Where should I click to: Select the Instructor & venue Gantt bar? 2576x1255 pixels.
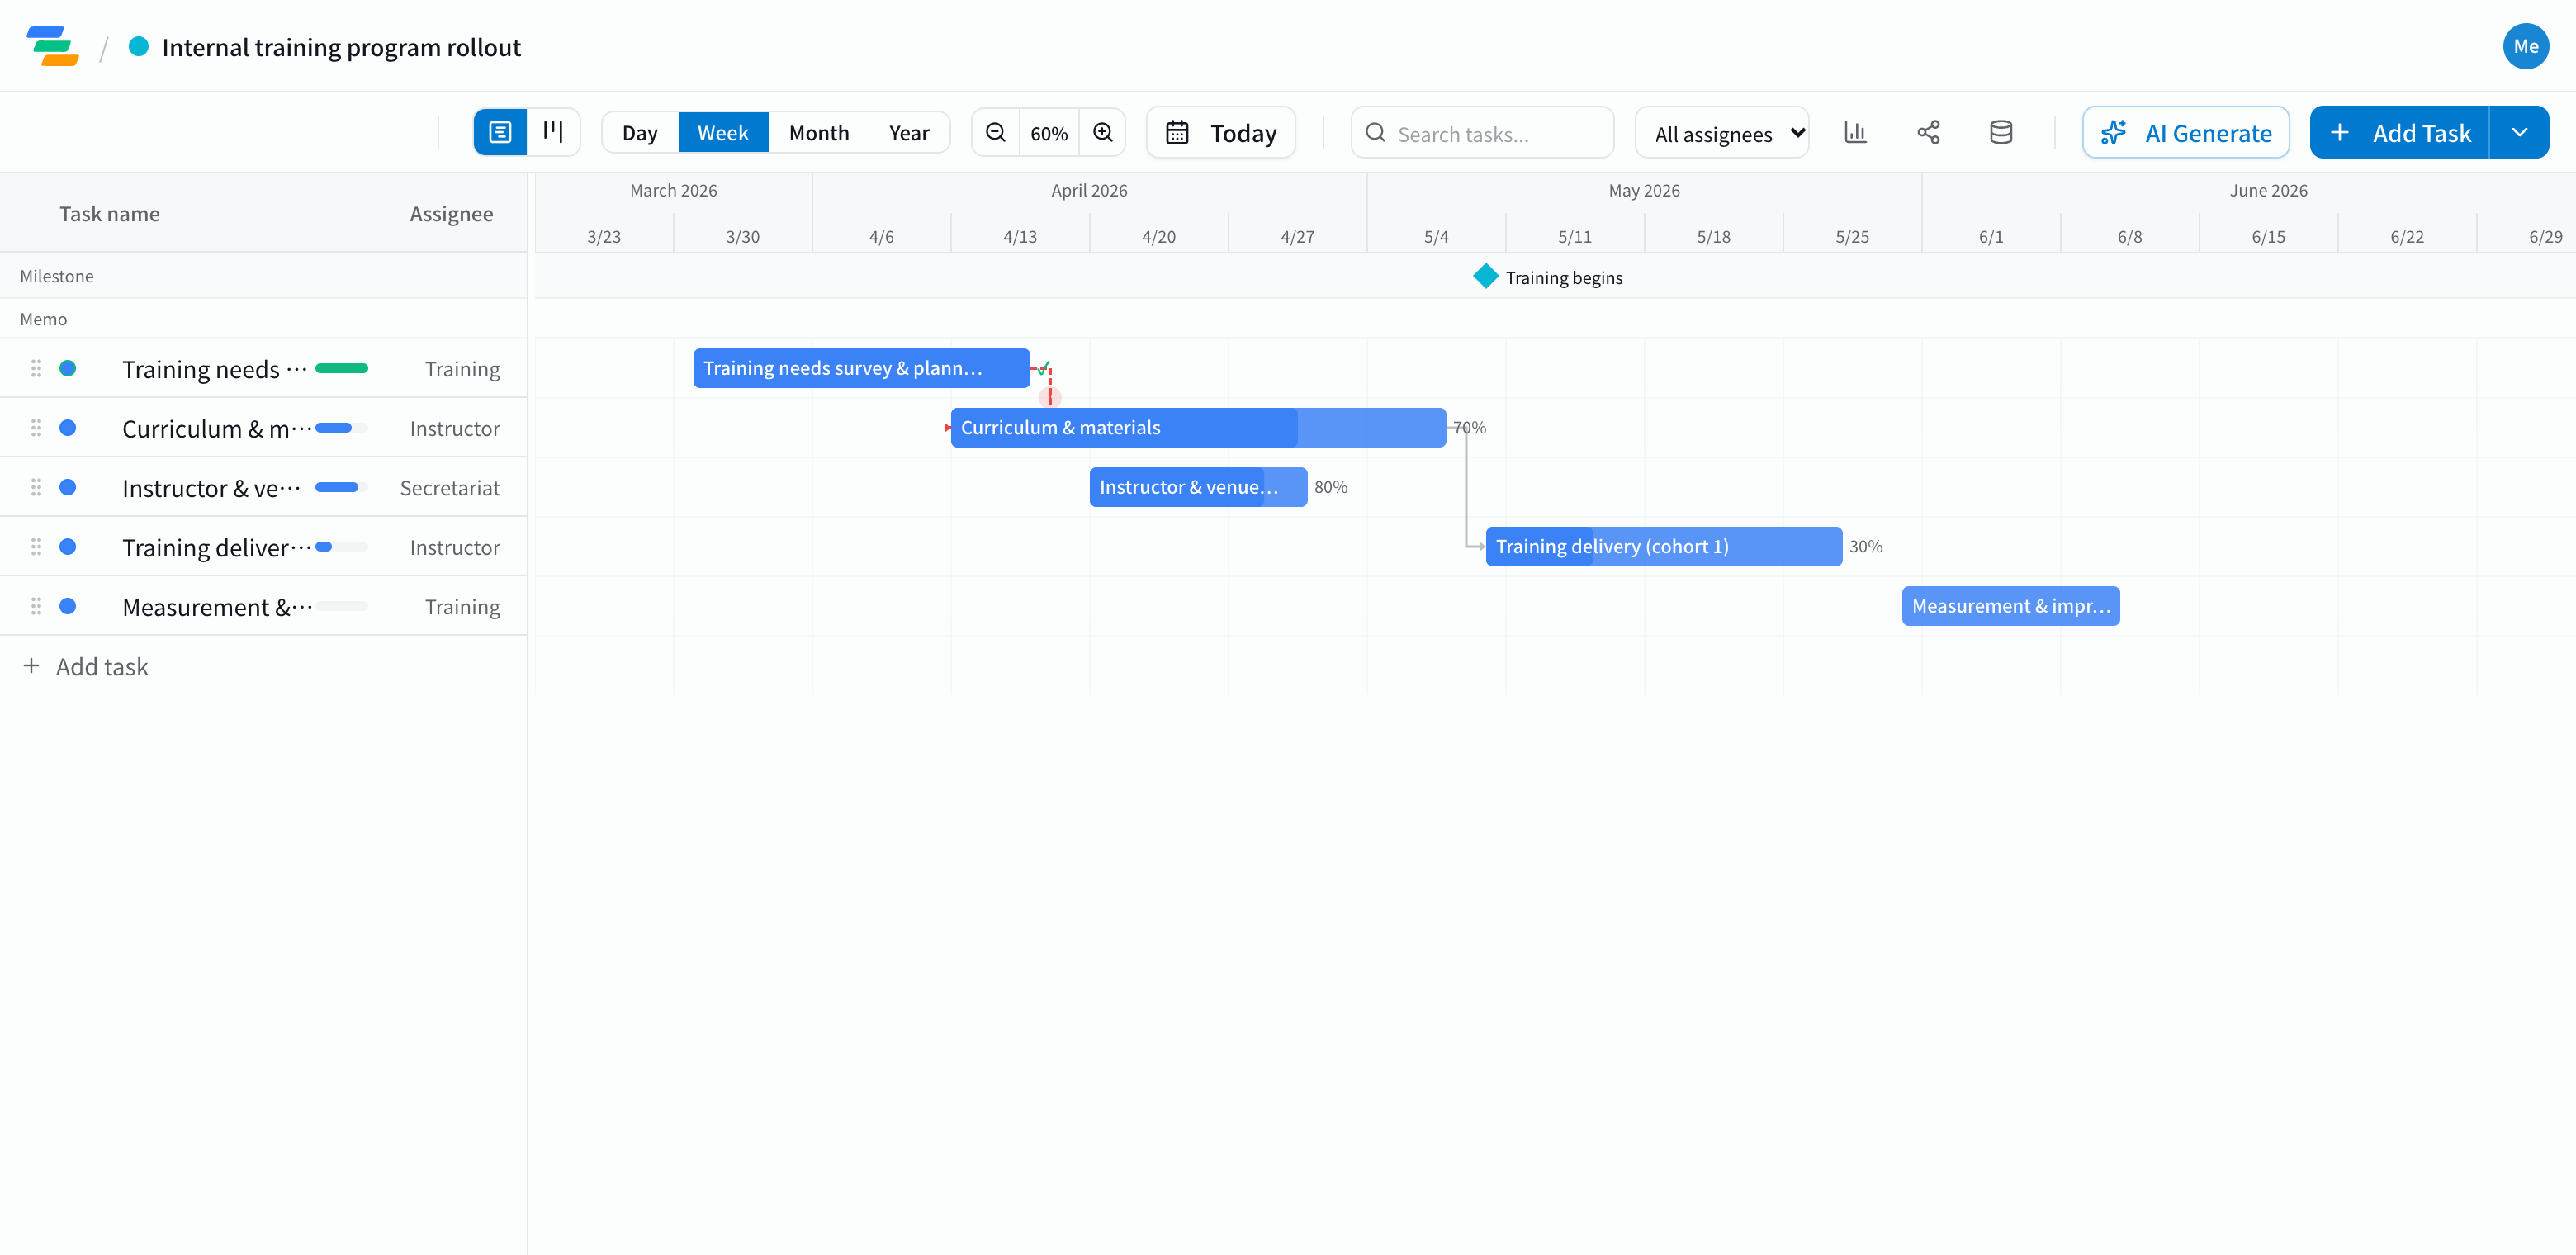coord(1198,487)
